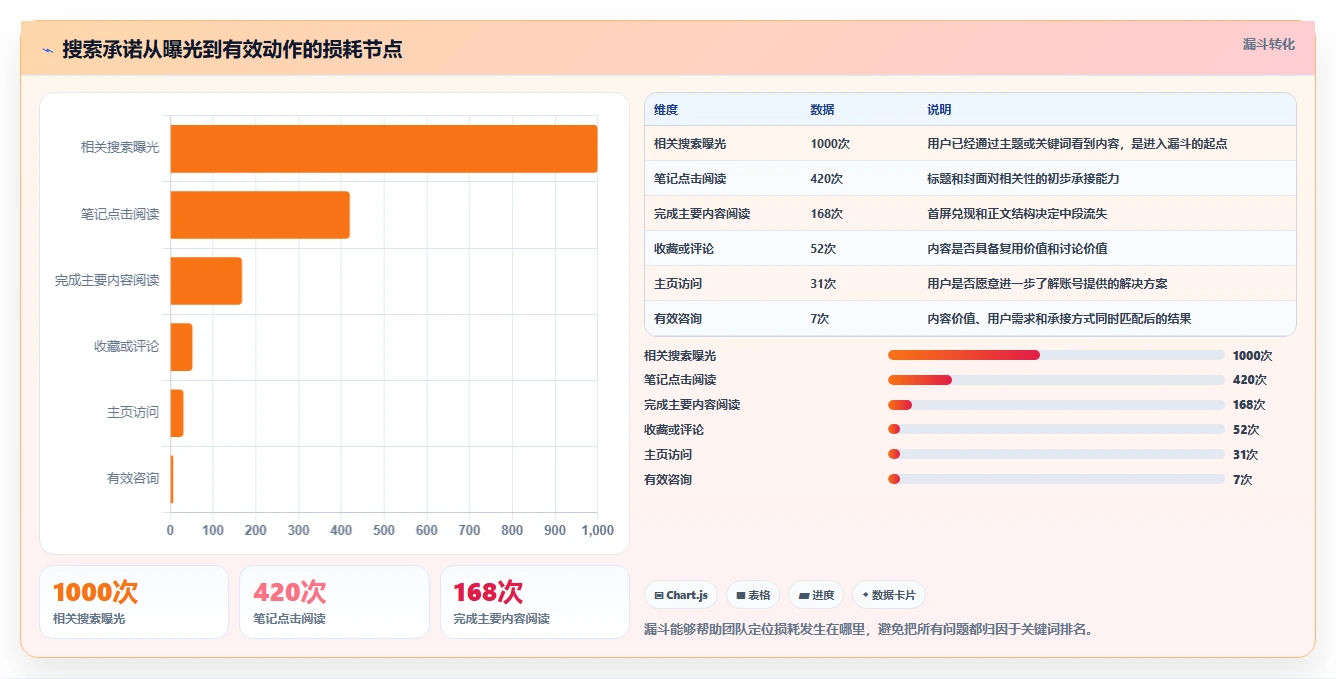Viewport: 1336px width, 679px height.
Task: Click the 收藏或评论 chart bar
Action: click(181, 347)
